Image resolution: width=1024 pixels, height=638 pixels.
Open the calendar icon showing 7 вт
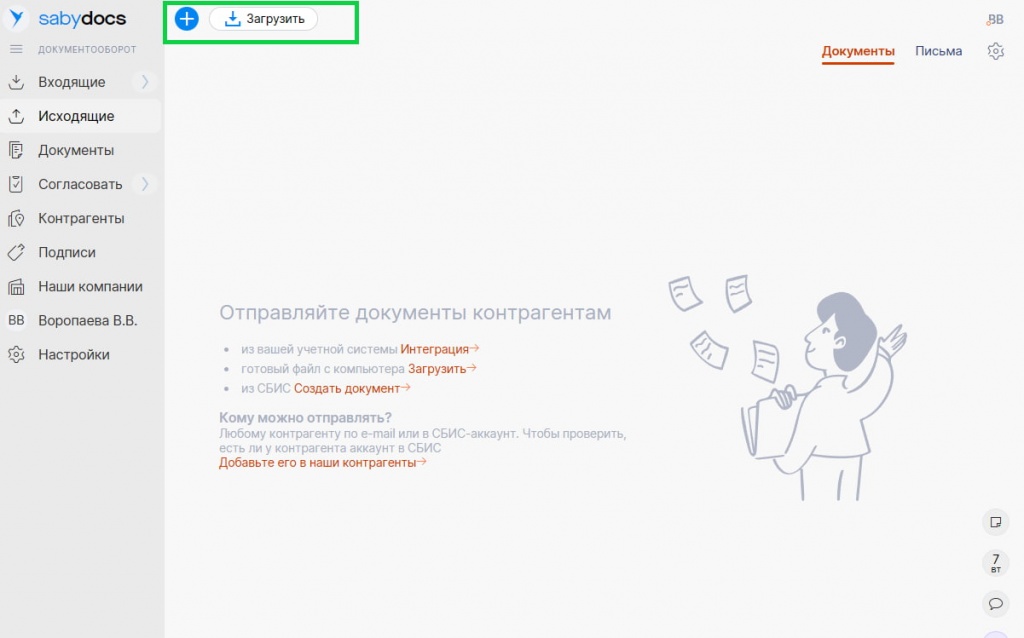tap(995, 563)
